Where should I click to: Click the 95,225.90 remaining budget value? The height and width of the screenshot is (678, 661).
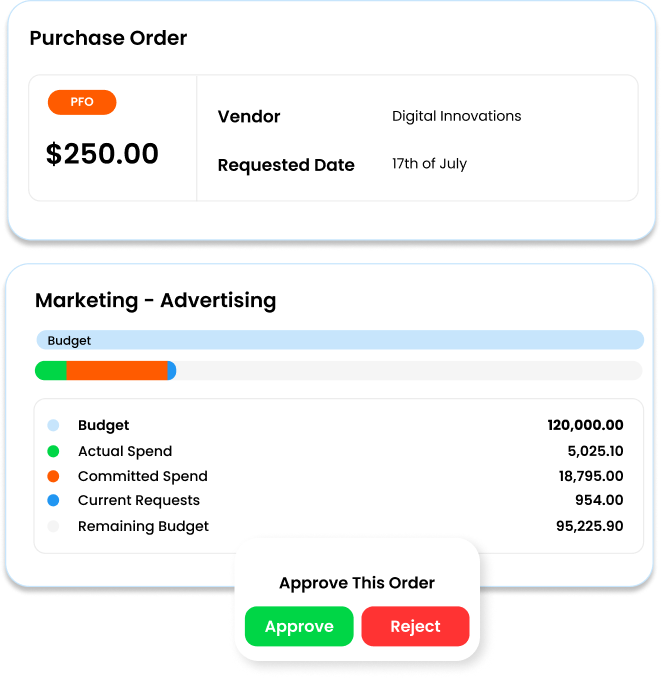(589, 526)
